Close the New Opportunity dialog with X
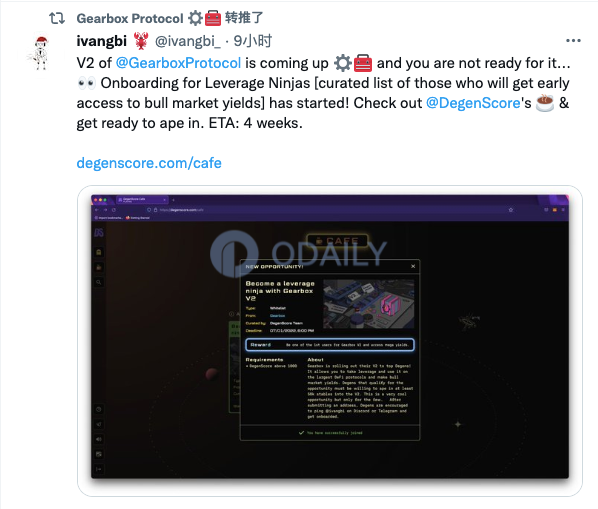The image size is (598, 509). tap(413, 266)
